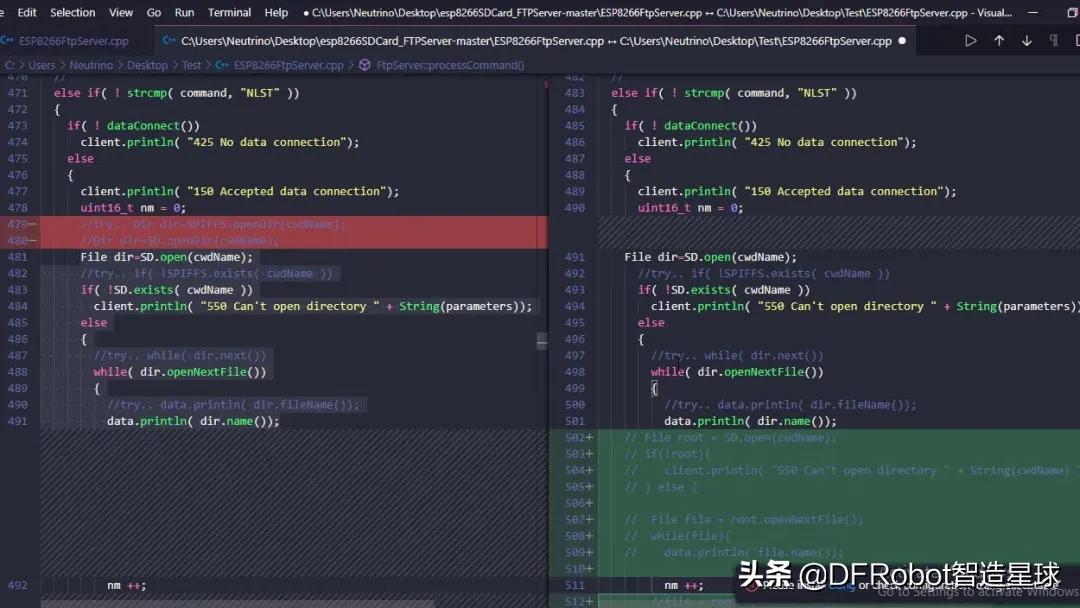This screenshot has width=1080, height=608.
Task: Open the Users breadcrumb dropdown
Action: (42, 64)
